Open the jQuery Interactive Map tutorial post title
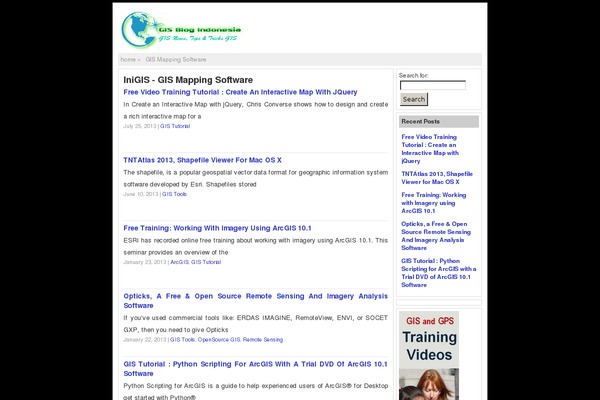This screenshot has height=400, width=600. click(240, 92)
